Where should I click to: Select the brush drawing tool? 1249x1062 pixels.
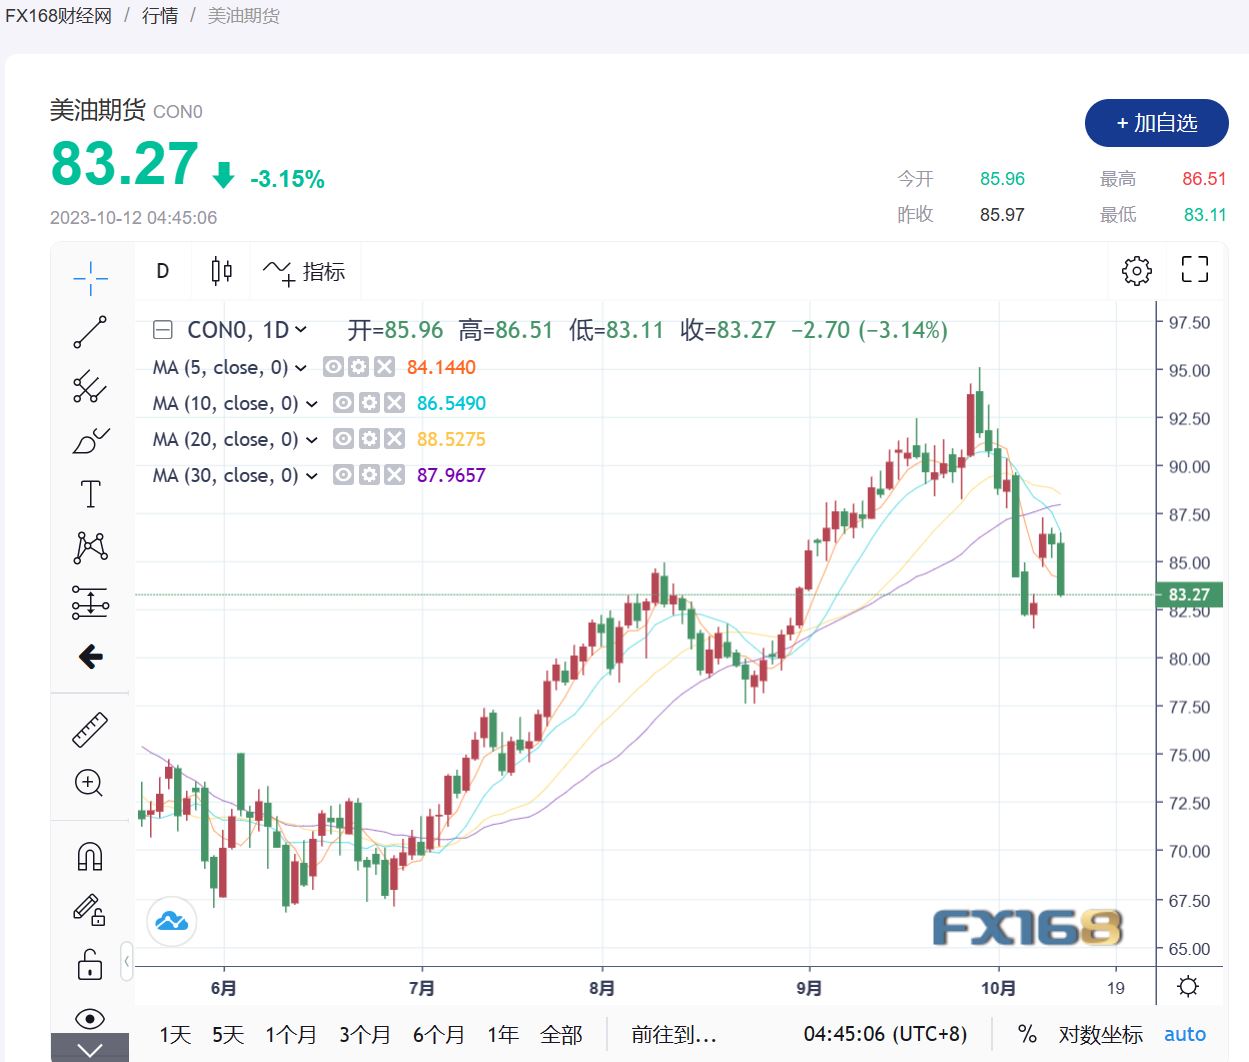coord(90,440)
